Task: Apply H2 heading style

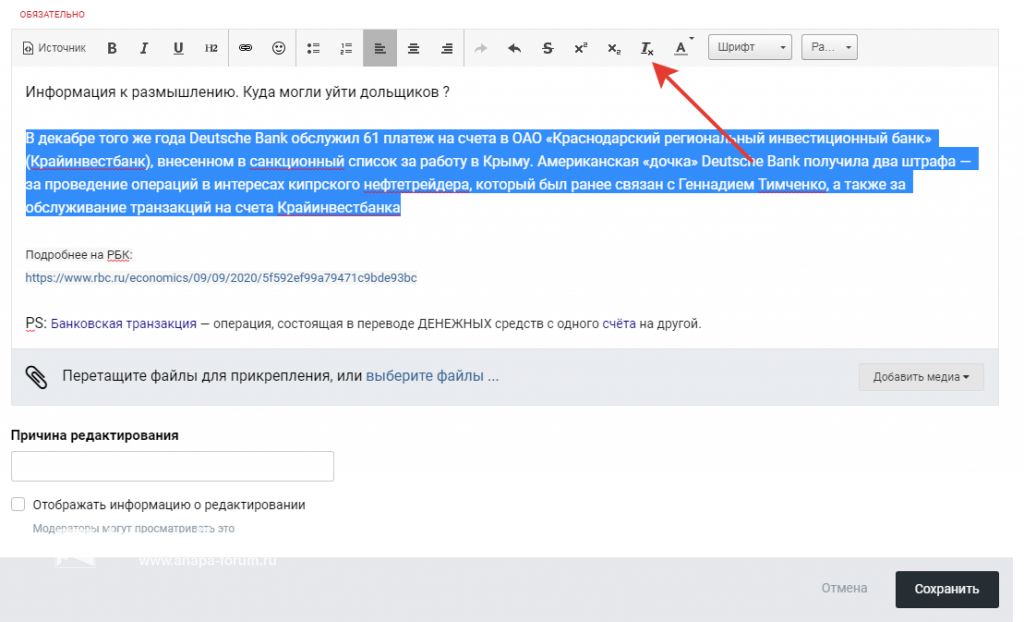Action: 211,48
